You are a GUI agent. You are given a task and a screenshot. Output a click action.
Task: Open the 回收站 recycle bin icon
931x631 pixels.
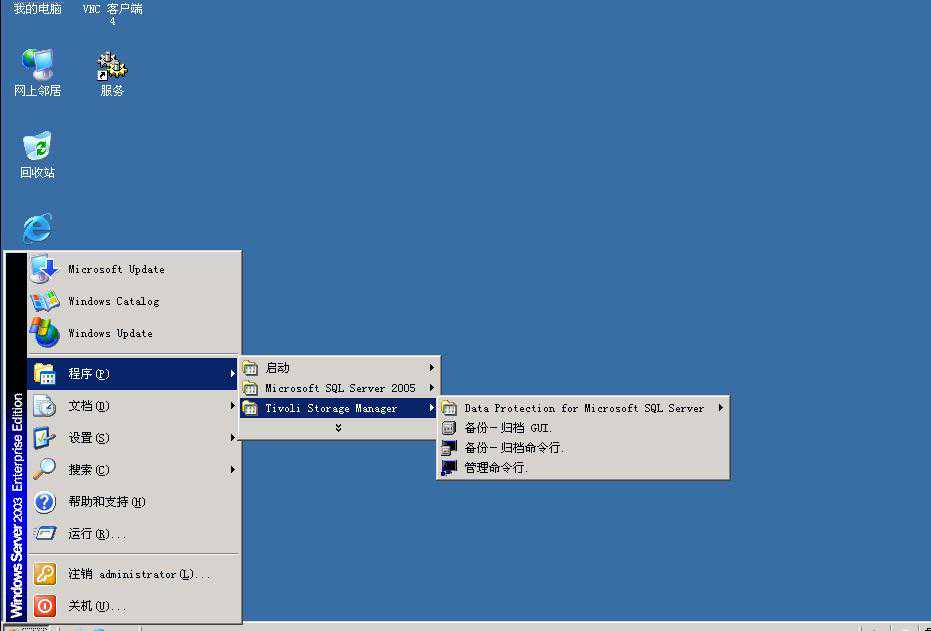(x=37, y=147)
